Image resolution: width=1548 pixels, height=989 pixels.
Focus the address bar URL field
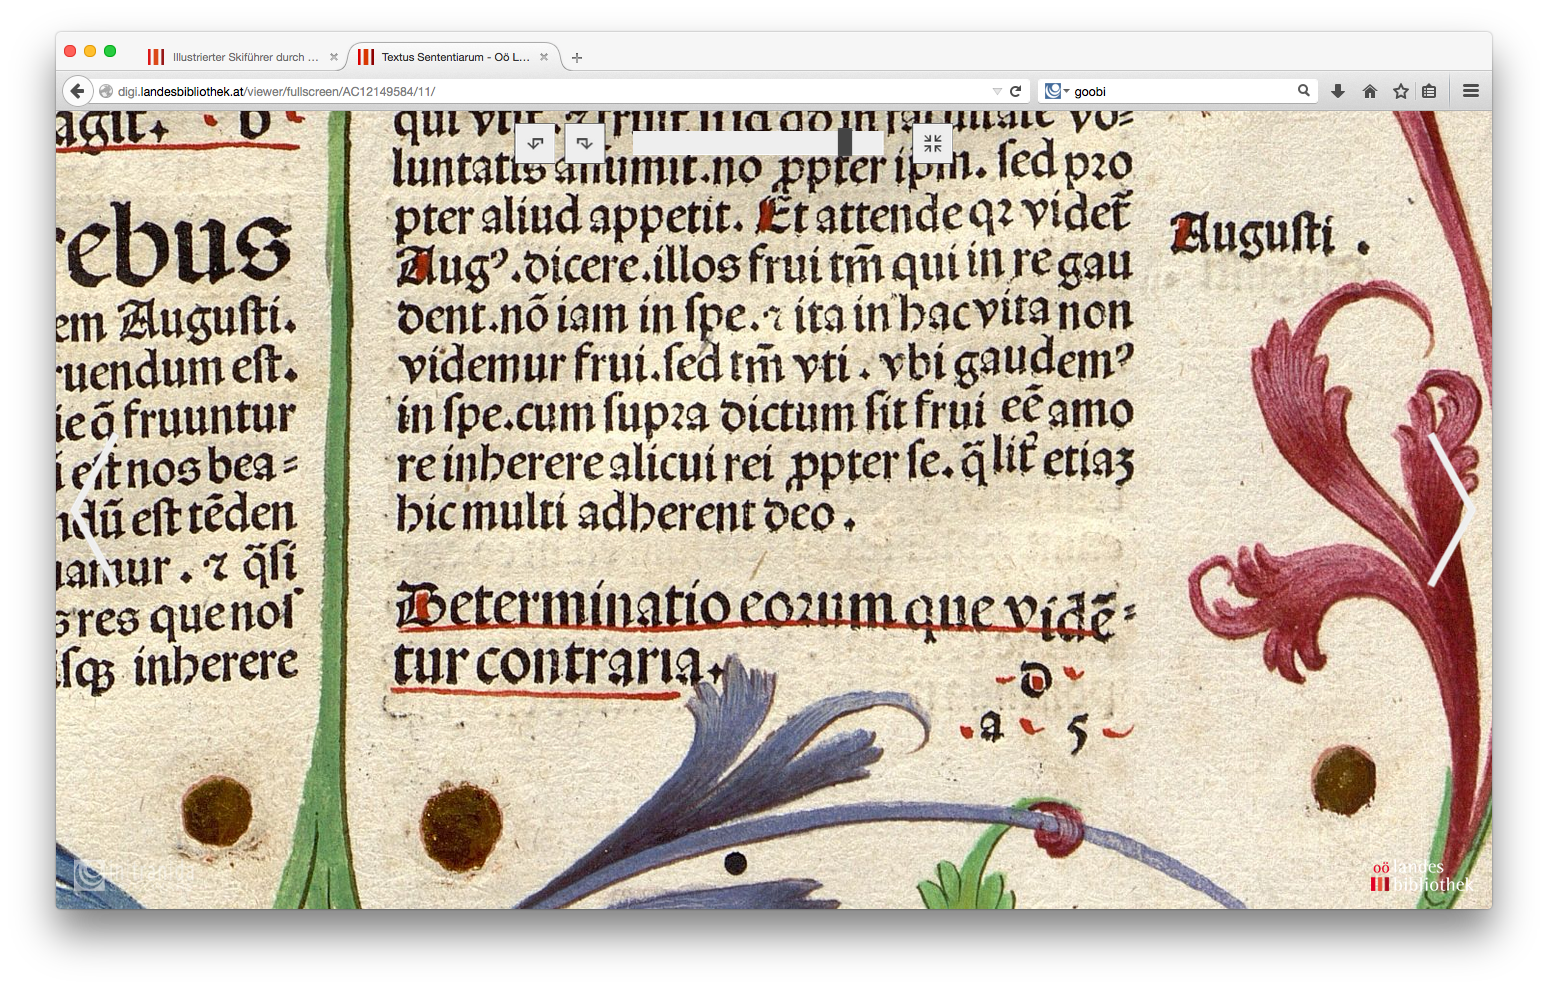click(x=550, y=91)
